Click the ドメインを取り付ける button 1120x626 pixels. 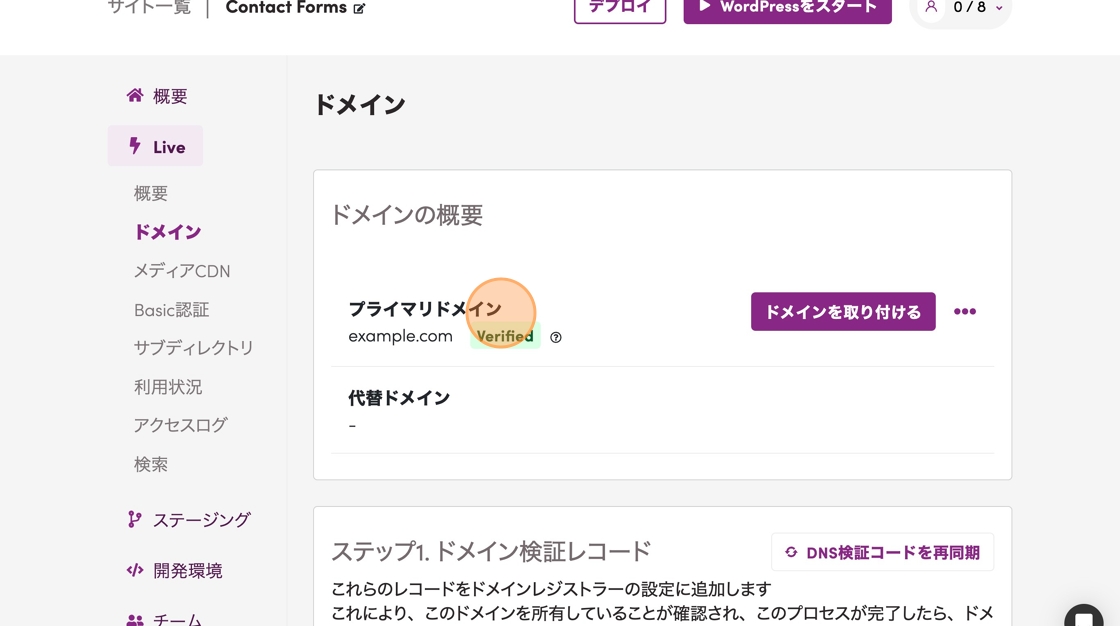(843, 312)
